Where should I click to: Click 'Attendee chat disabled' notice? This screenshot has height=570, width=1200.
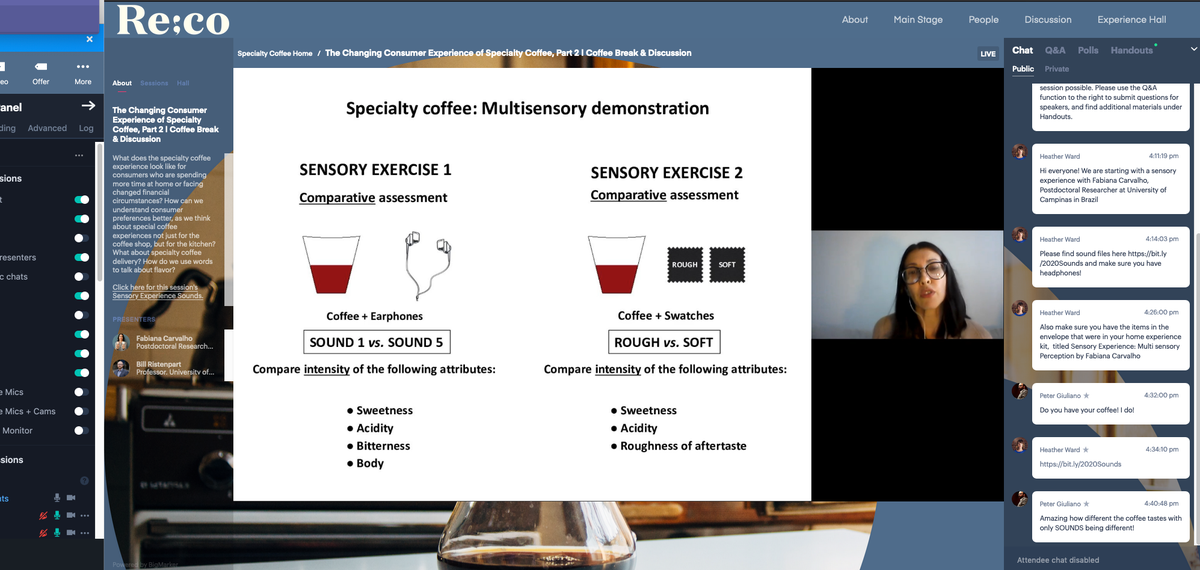tap(1058, 560)
